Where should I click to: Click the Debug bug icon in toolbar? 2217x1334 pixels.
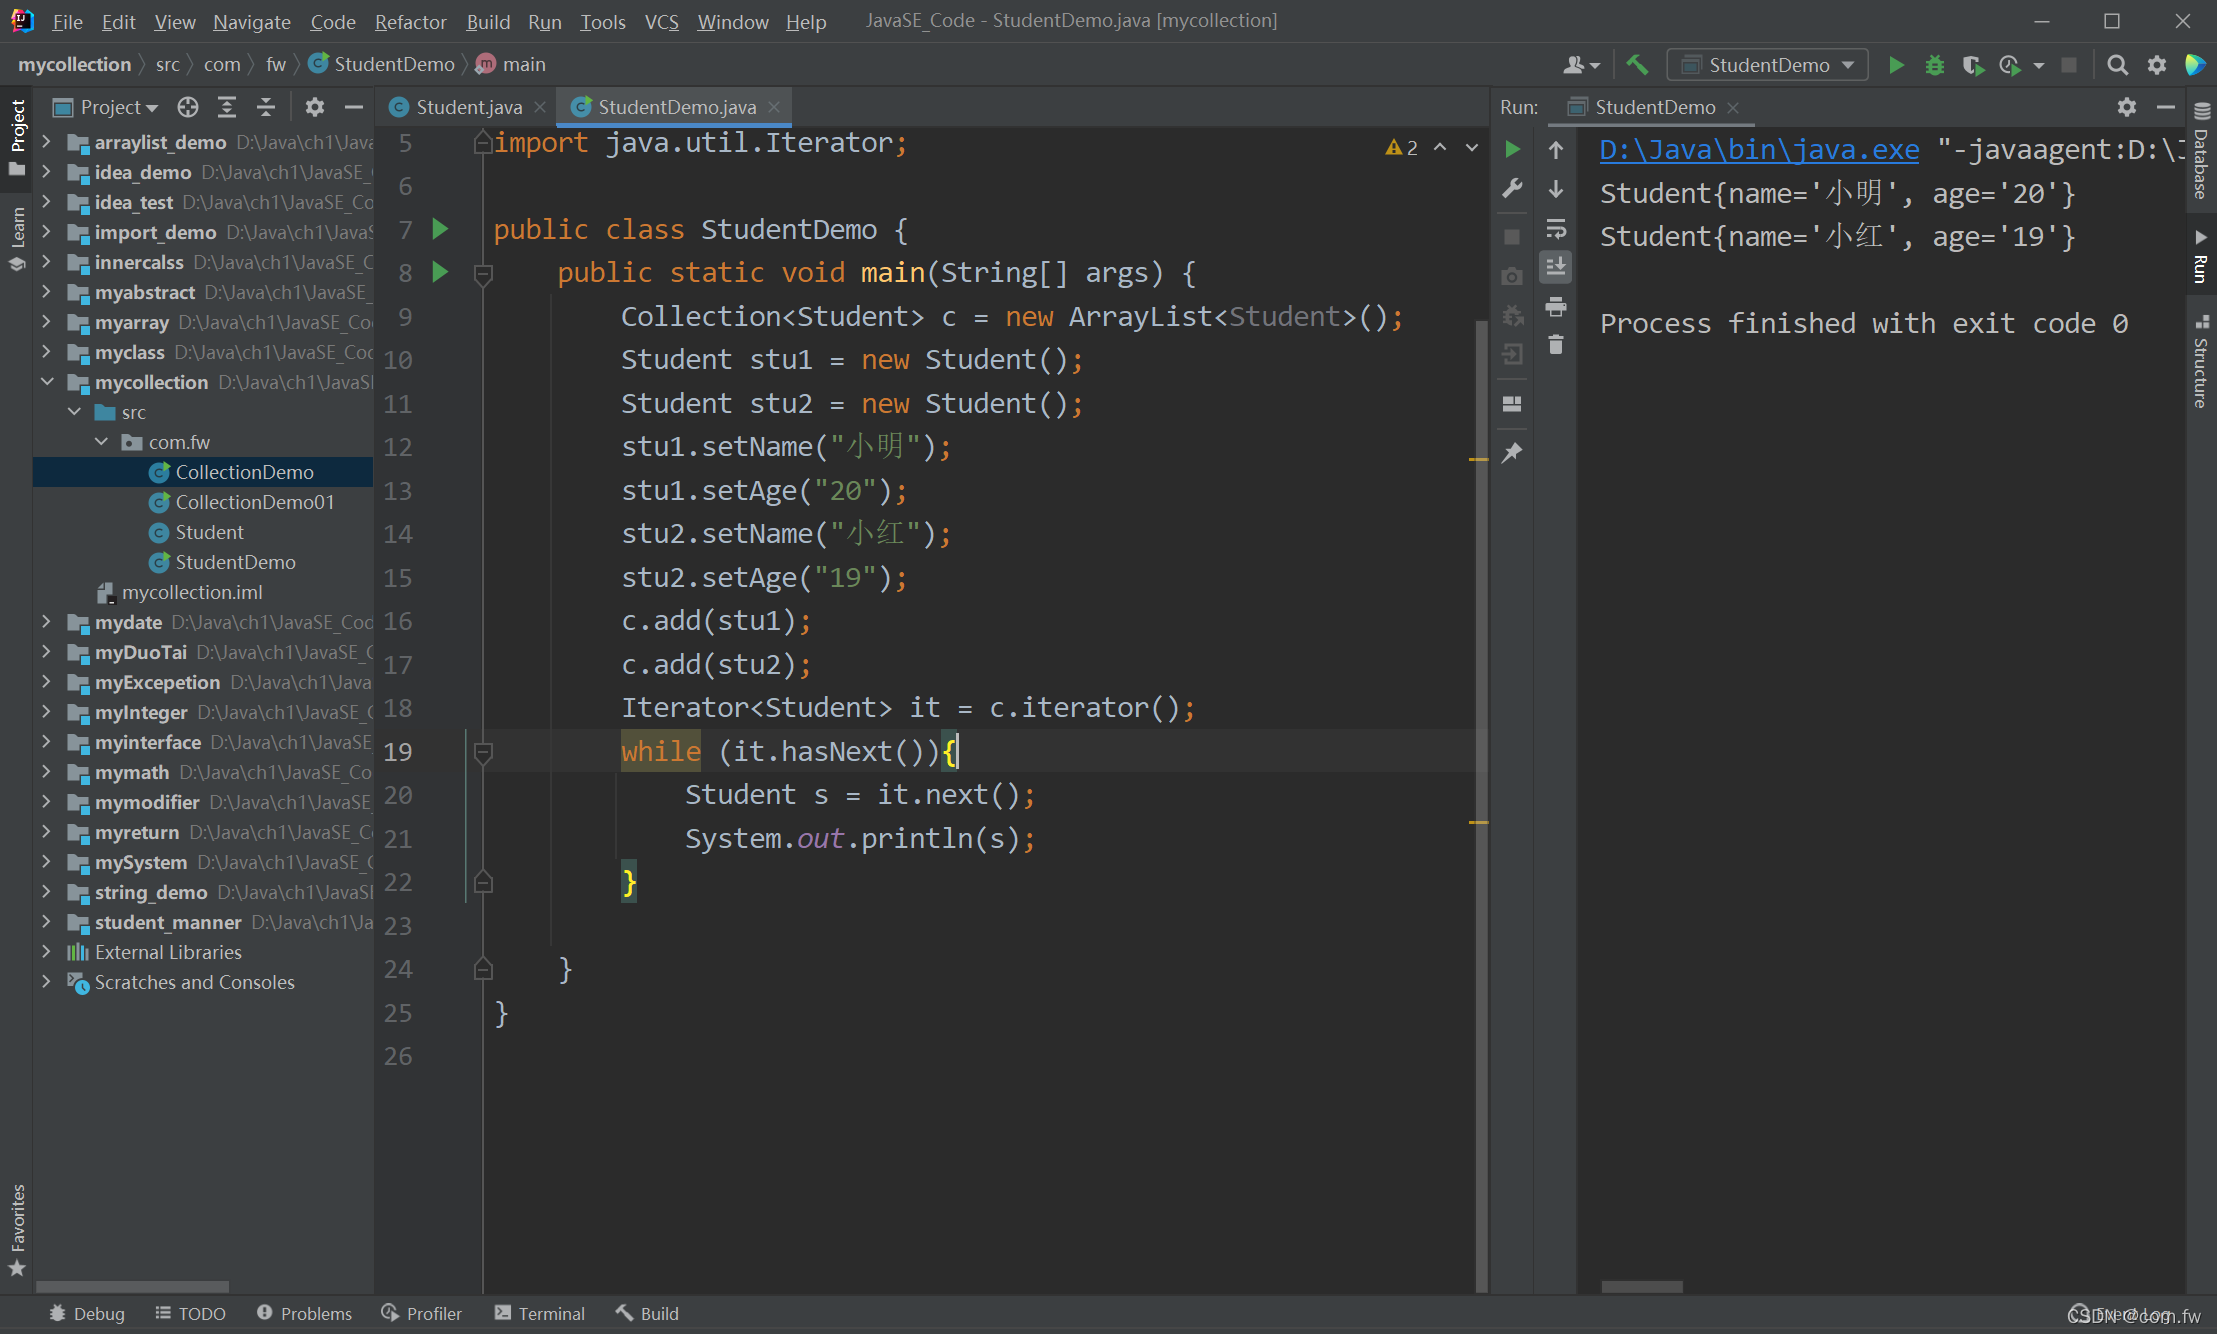pyautogui.click(x=1934, y=65)
